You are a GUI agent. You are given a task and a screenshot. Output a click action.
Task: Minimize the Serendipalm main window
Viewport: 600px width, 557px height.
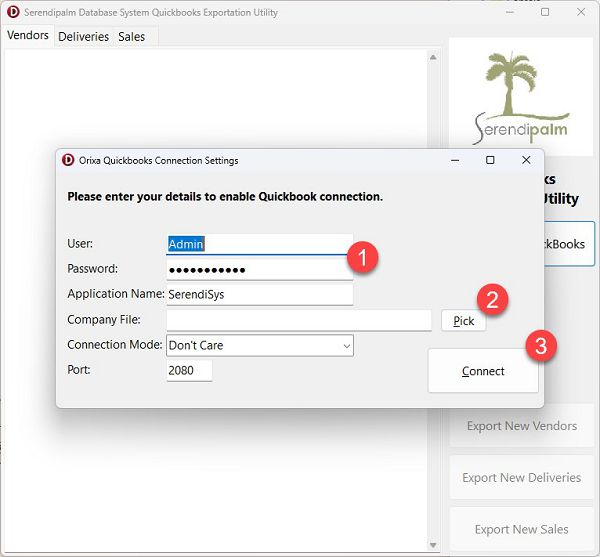[x=509, y=12]
